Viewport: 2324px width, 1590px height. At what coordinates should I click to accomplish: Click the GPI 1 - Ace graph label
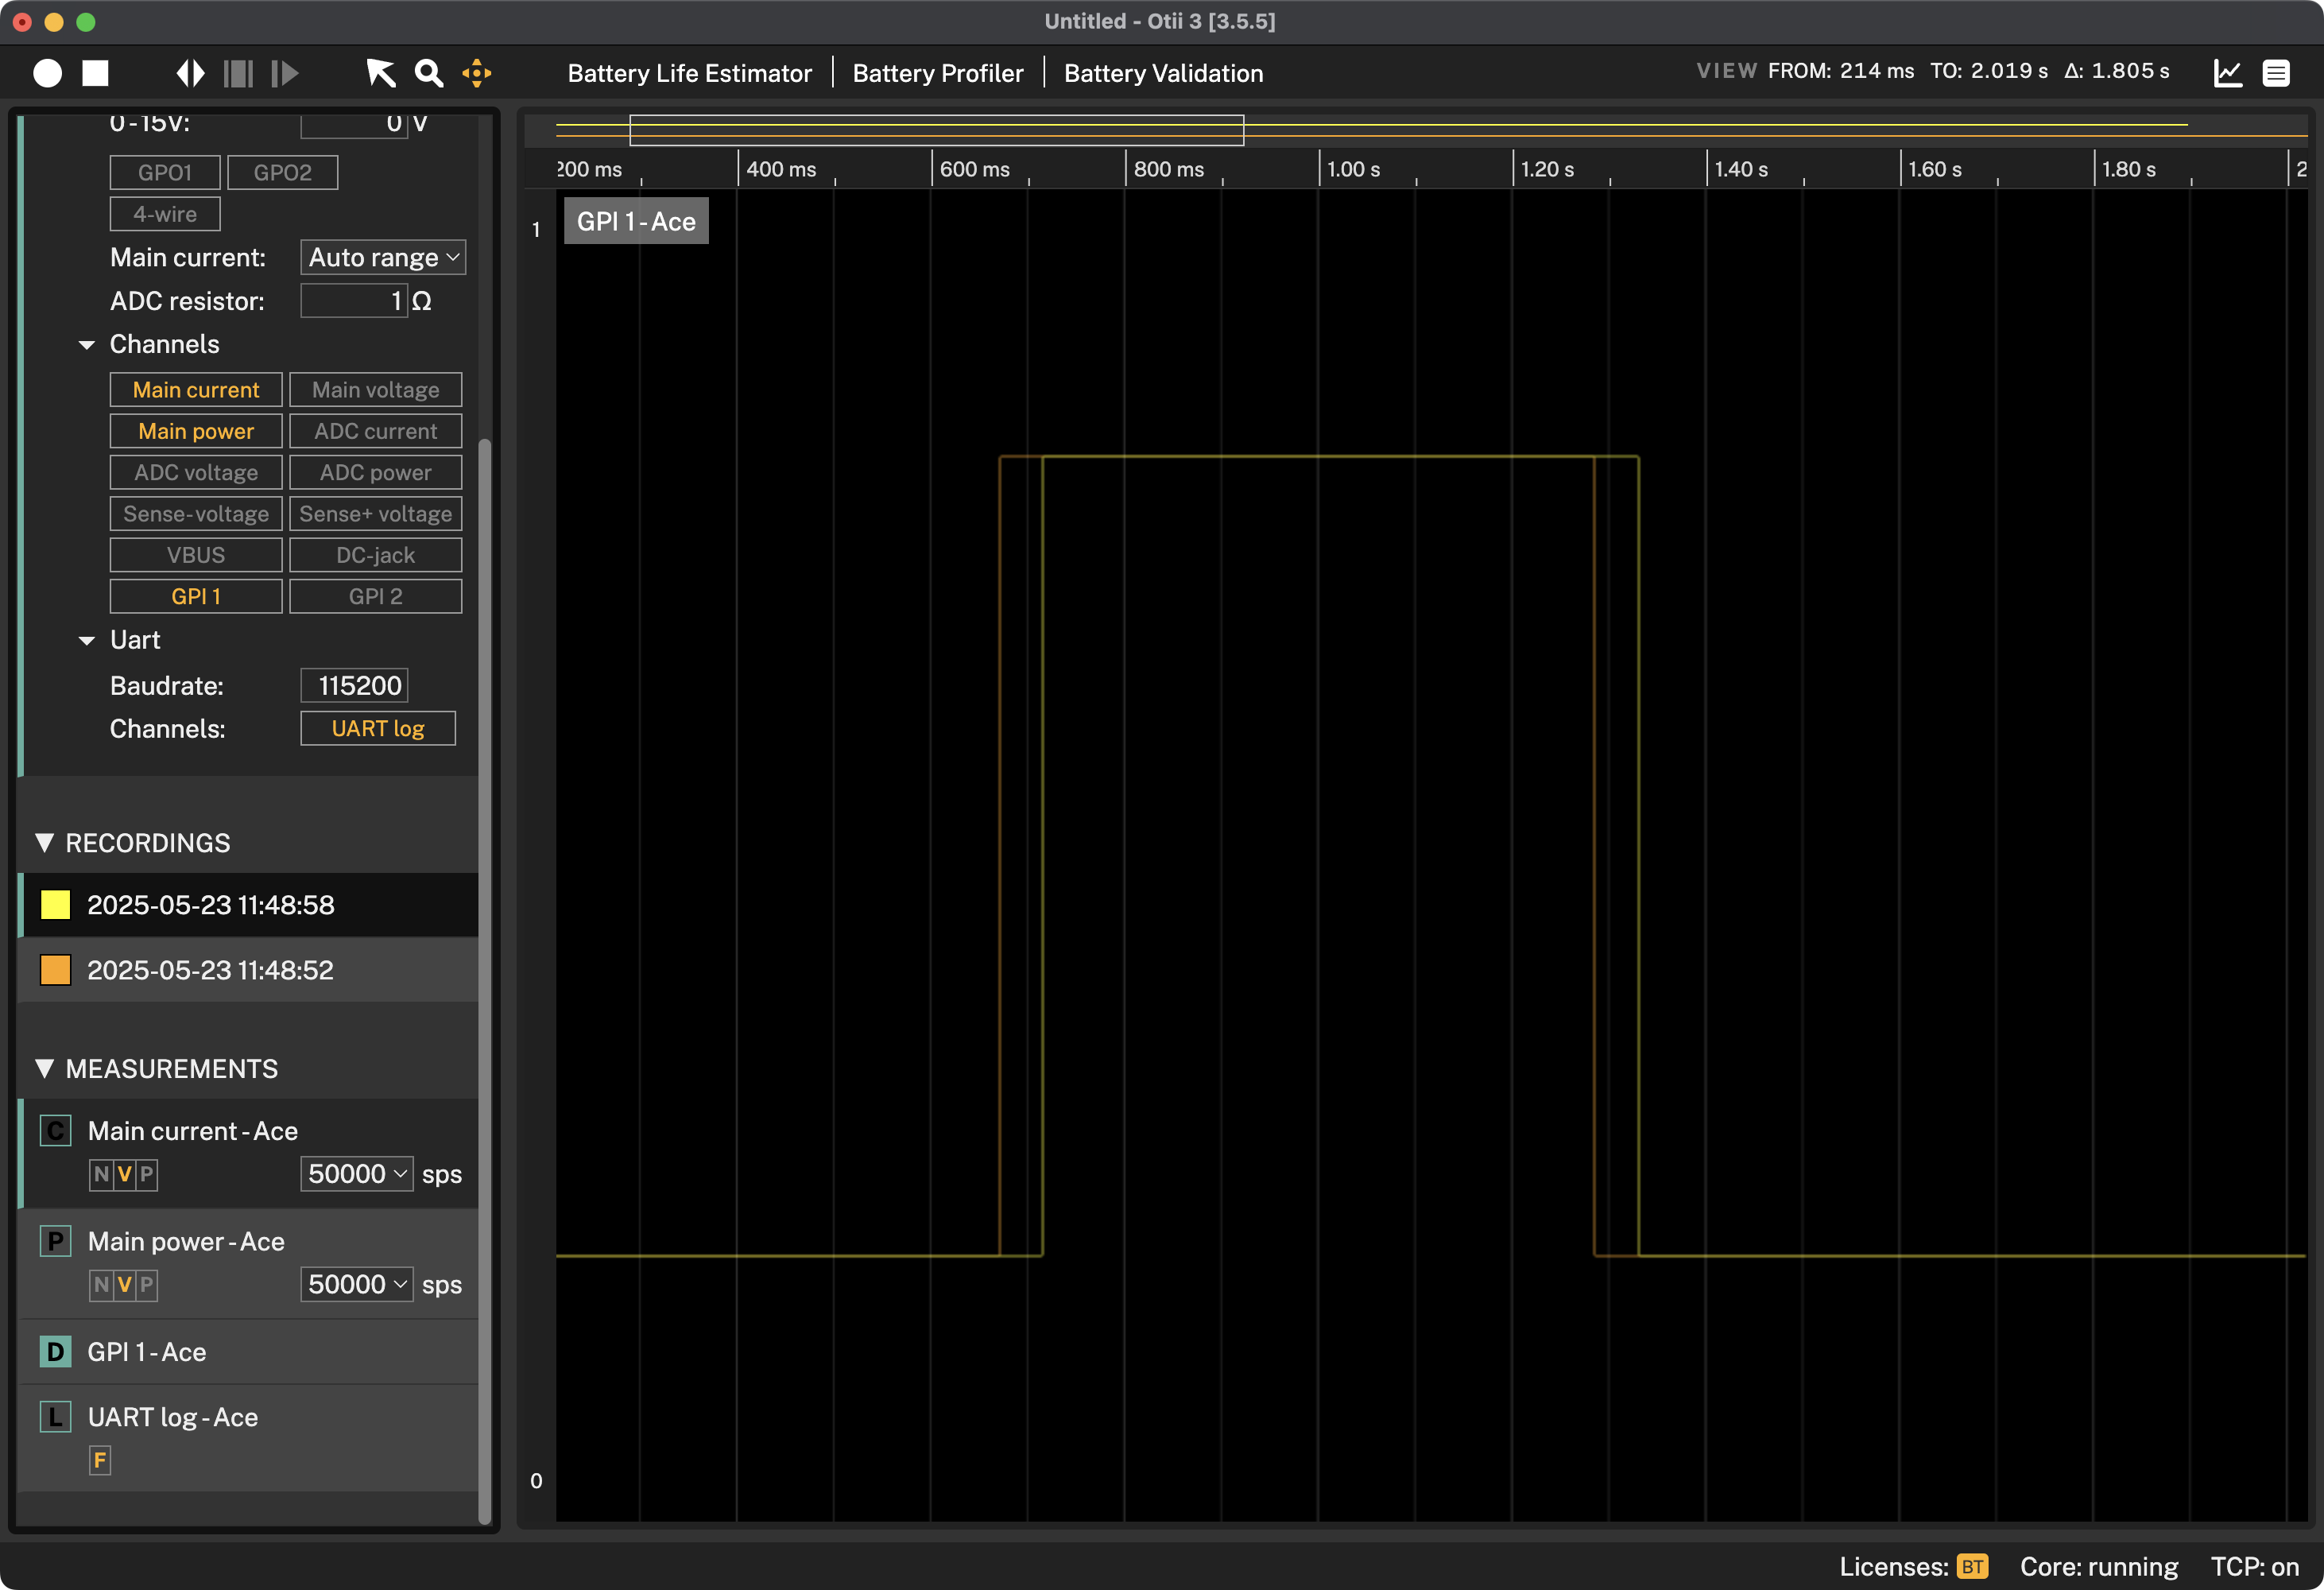636,221
